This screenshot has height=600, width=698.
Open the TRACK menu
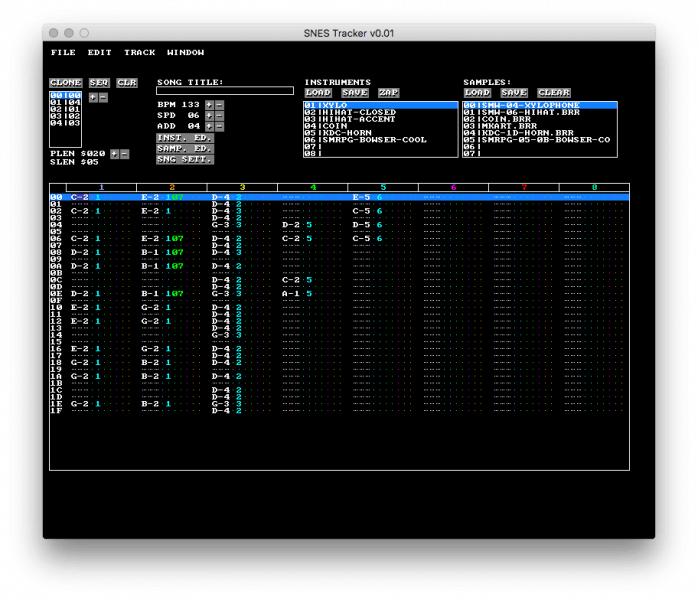pos(140,53)
